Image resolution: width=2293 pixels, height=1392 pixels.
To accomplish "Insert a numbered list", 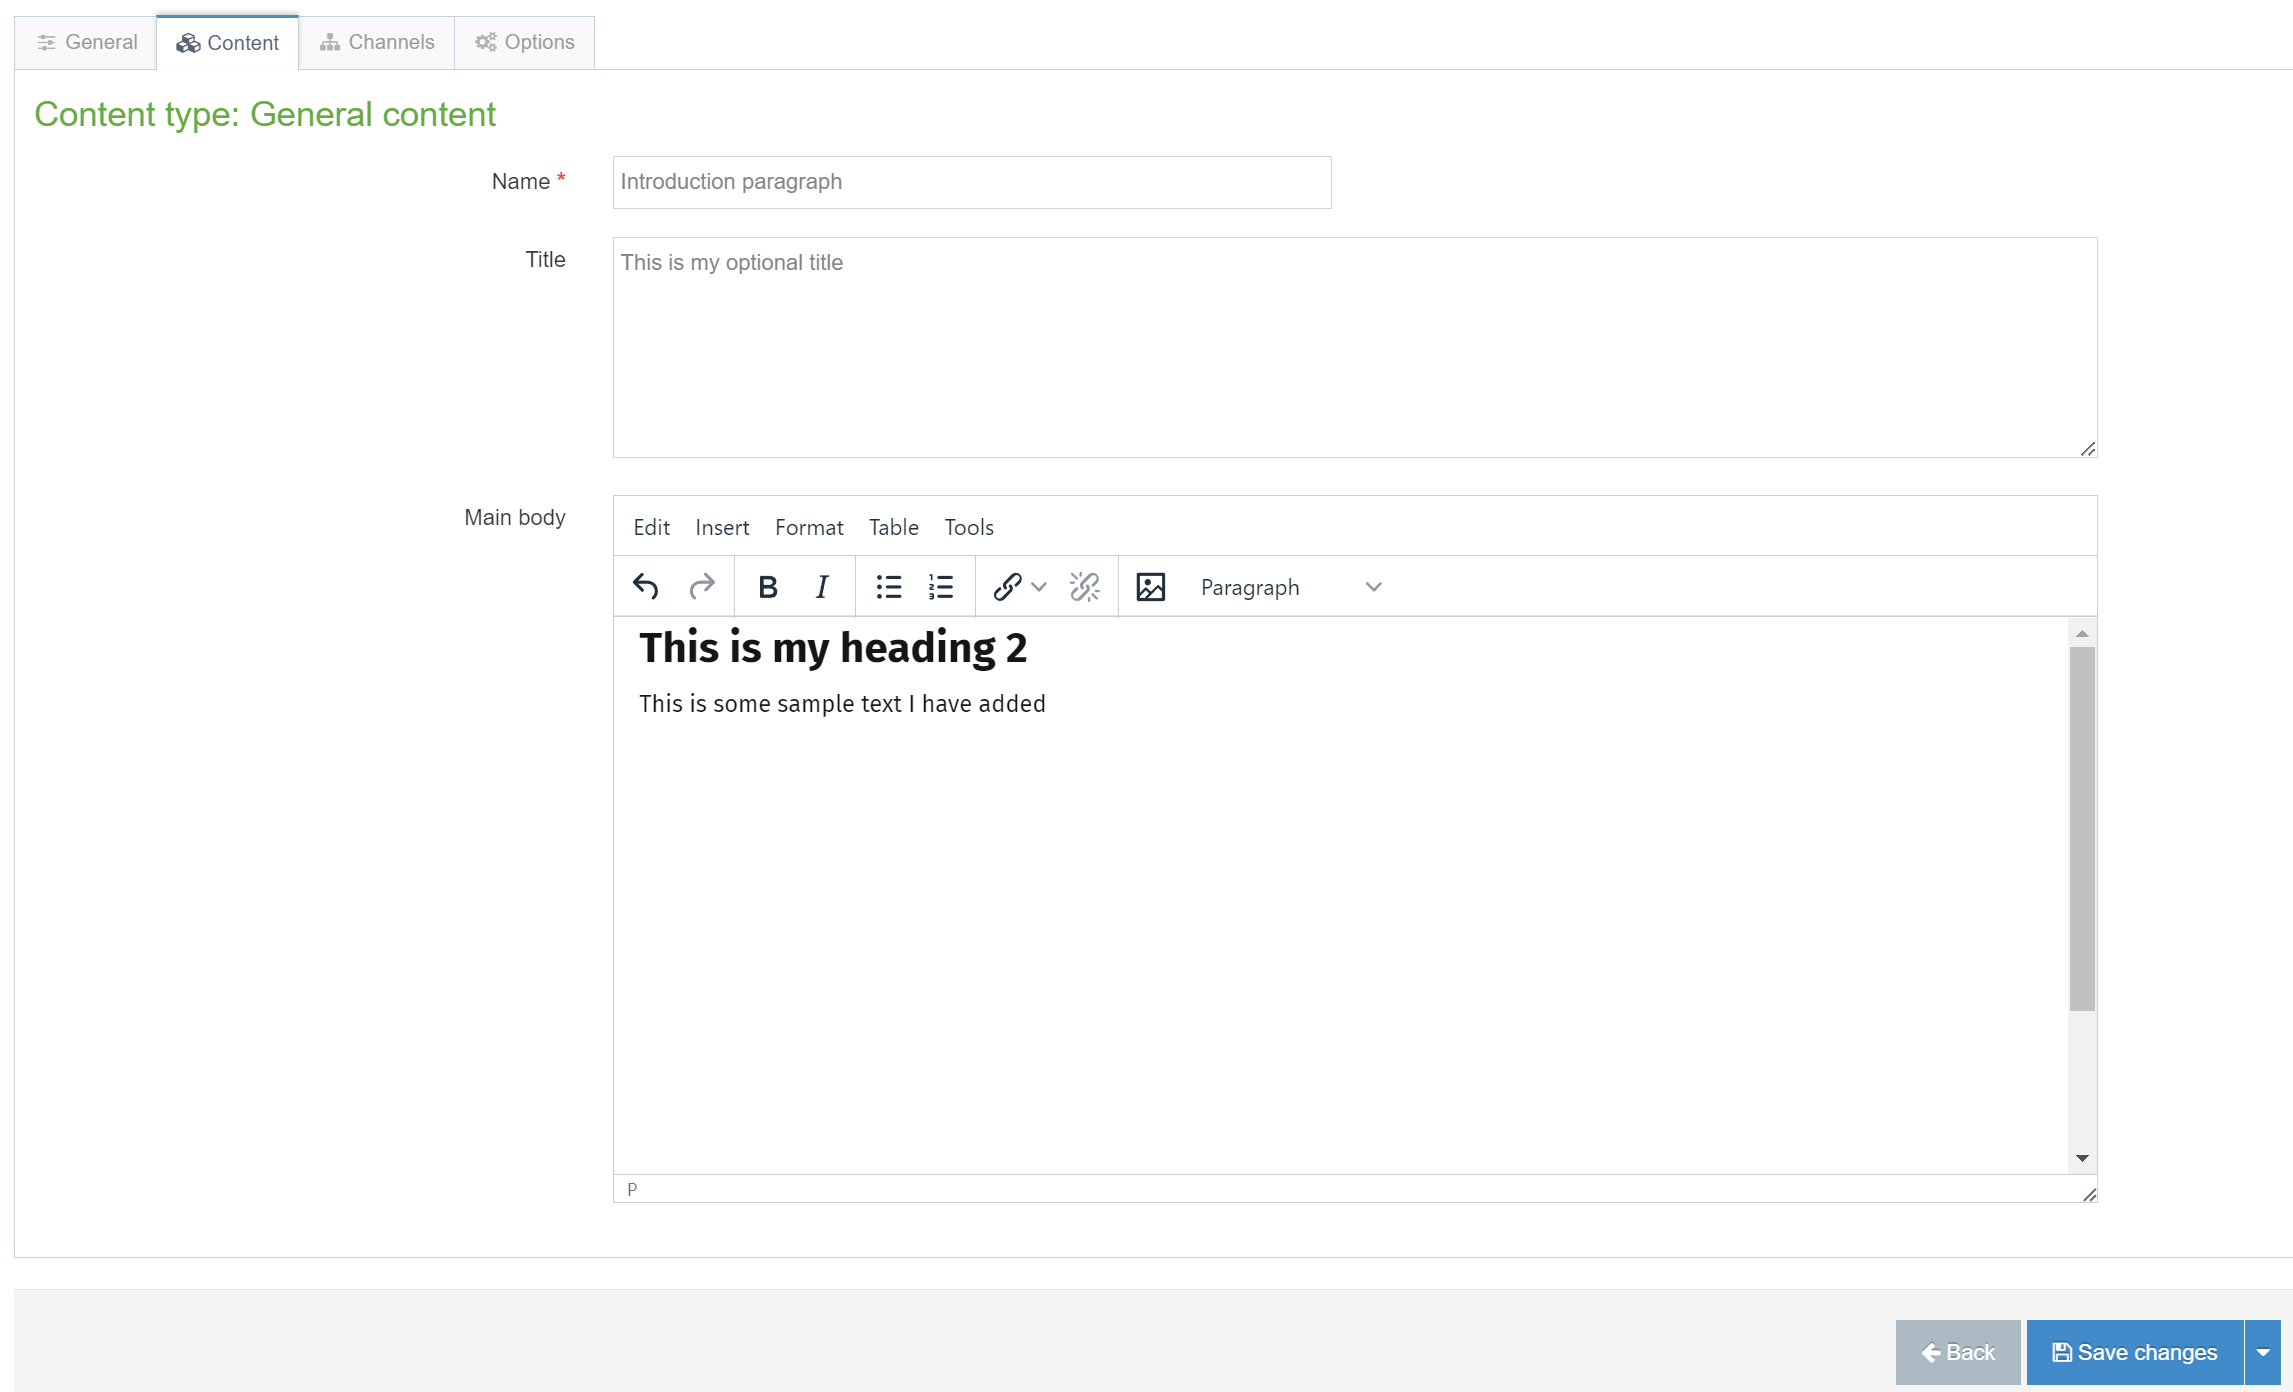I will [x=941, y=587].
